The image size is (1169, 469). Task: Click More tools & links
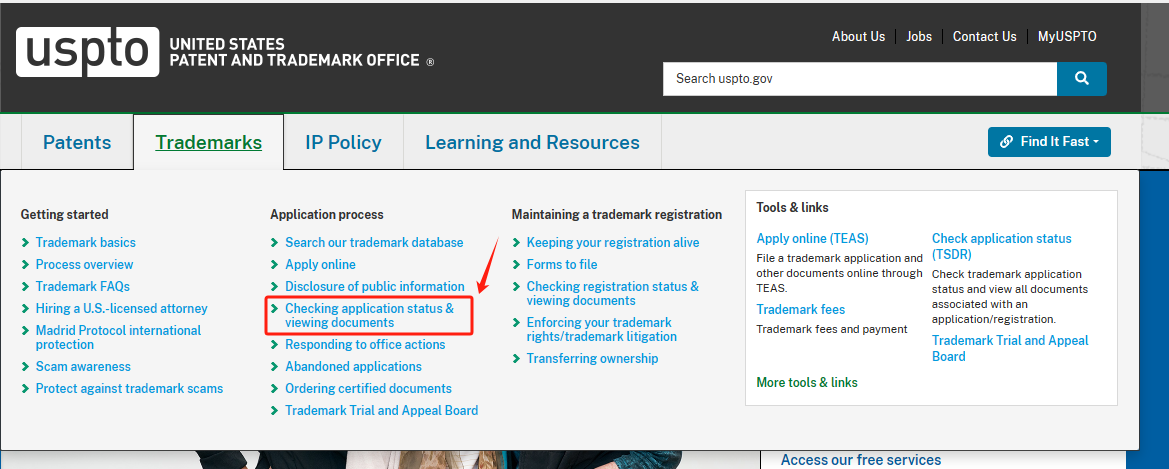pyautogui.click(x=807, y=383)
